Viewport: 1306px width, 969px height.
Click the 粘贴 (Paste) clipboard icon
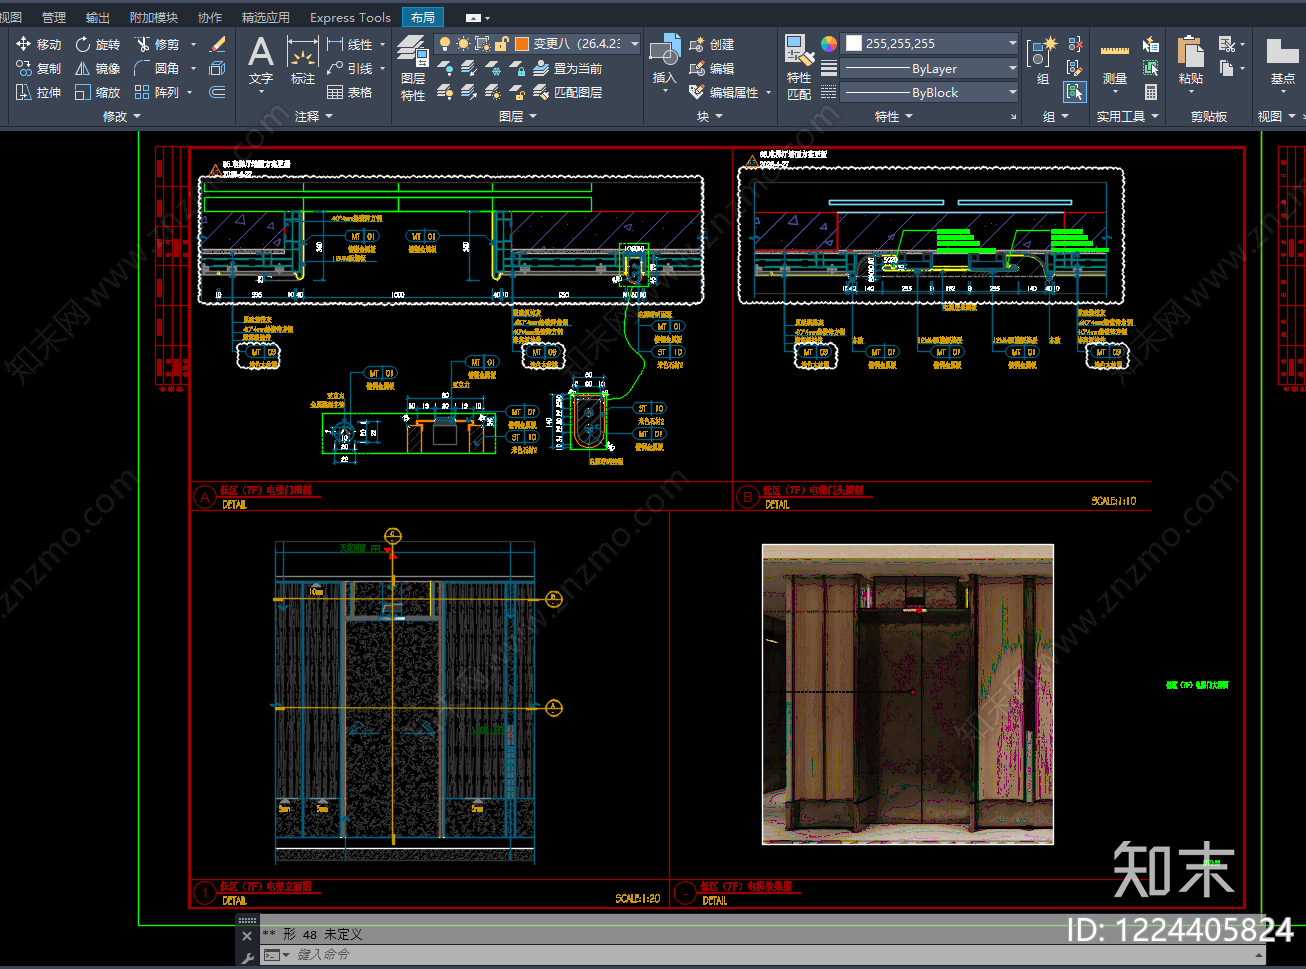coord(1190,62)
